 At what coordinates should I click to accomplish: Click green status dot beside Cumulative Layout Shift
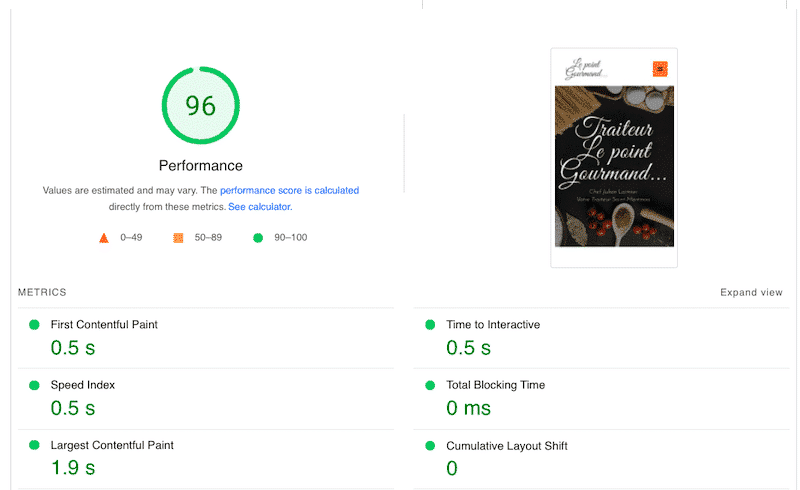click(430, 445)
